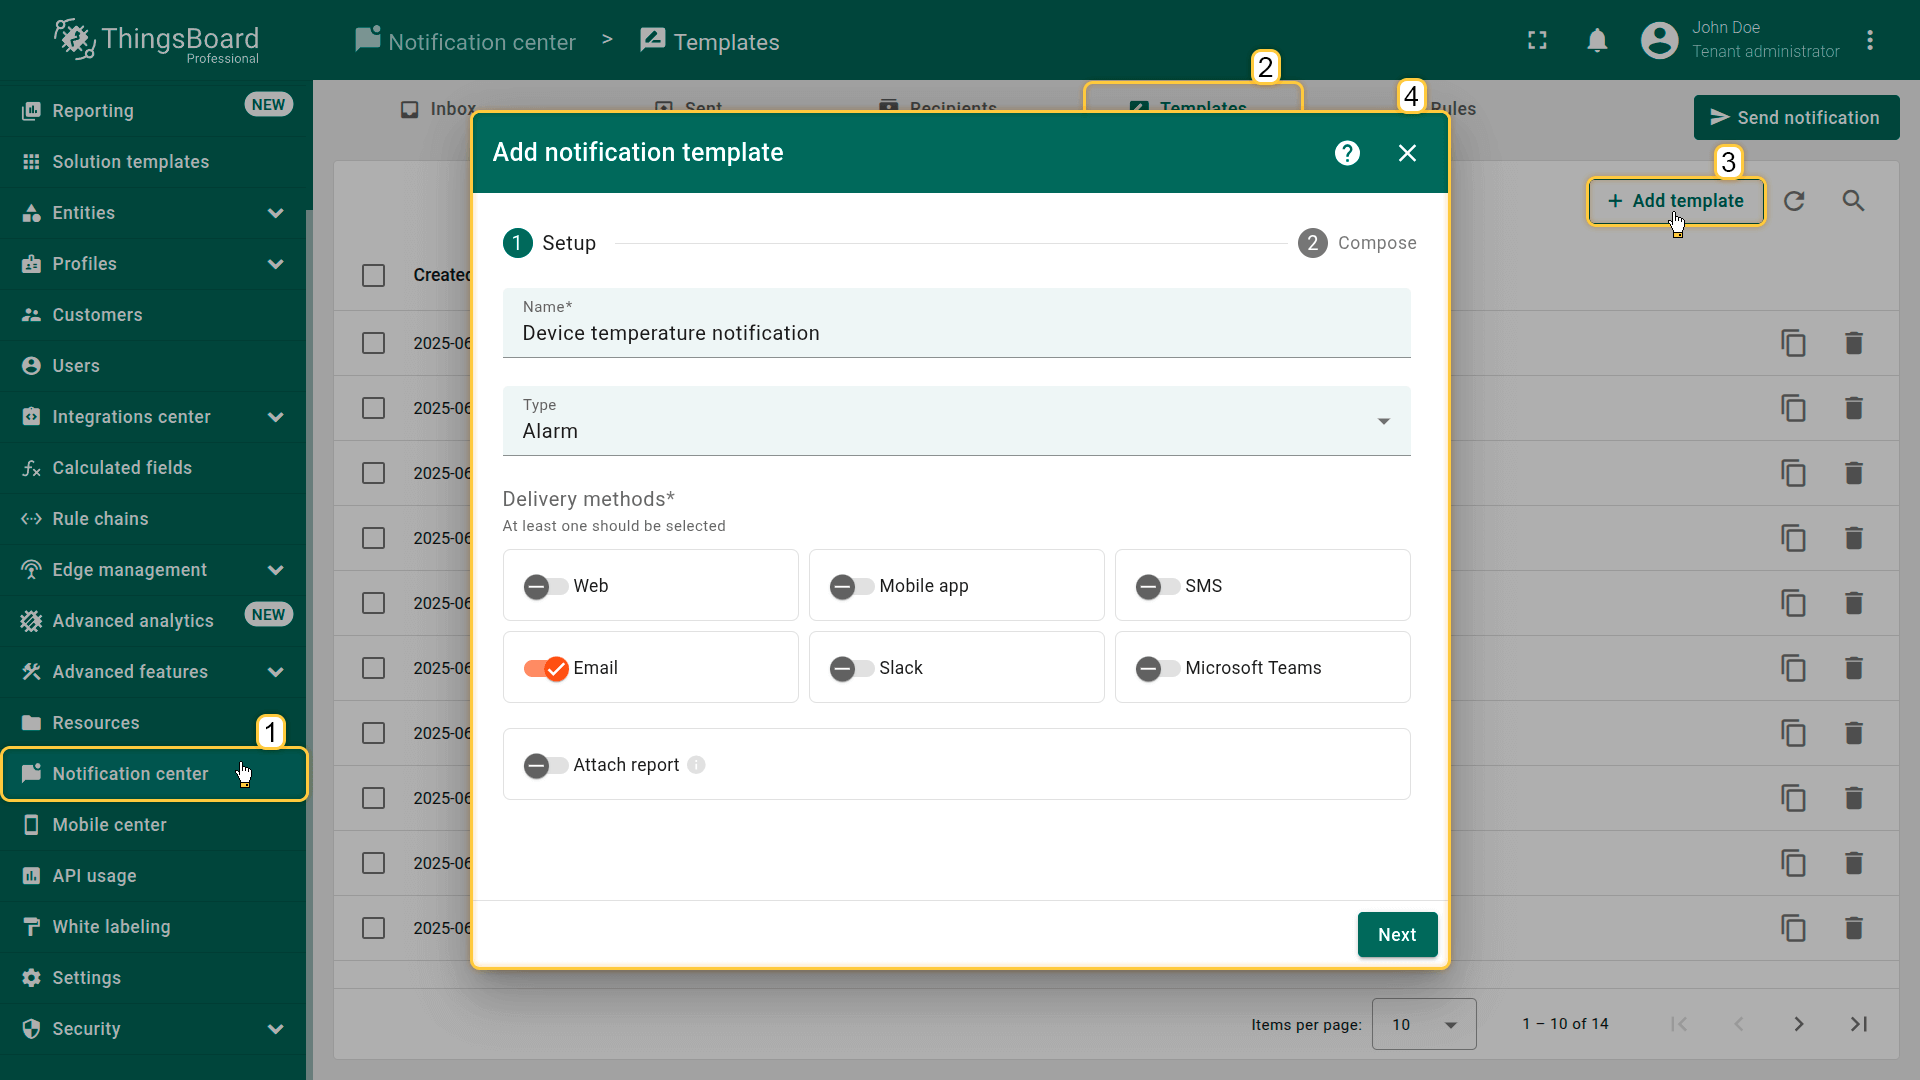Click the refresh templates icon
The width and height of the screenshot is (1920, 1080).
click(x=1794, y=201)
